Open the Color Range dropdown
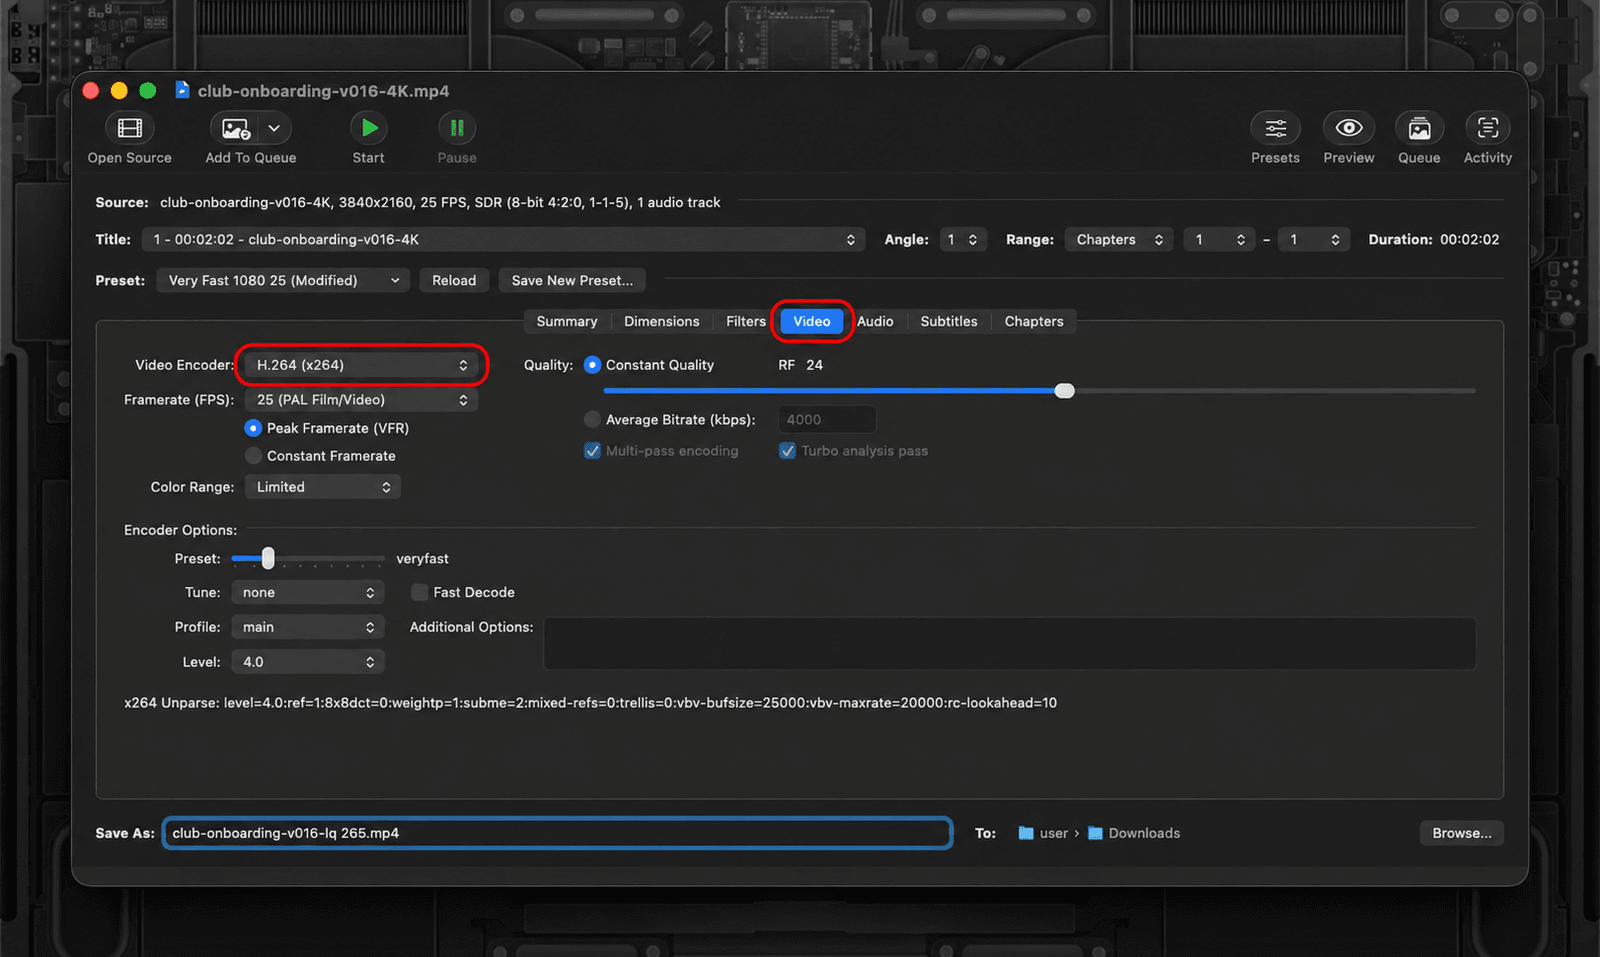 [x=323, y=487]
